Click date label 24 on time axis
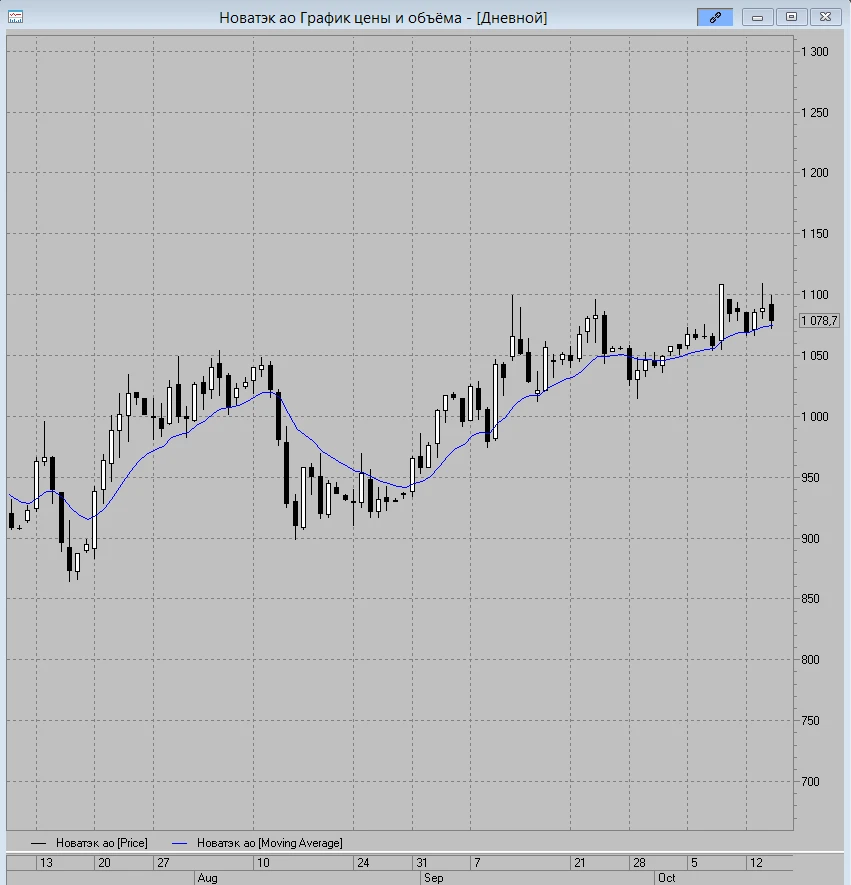This screenshot has height=885, width=851. pos(363,863)
